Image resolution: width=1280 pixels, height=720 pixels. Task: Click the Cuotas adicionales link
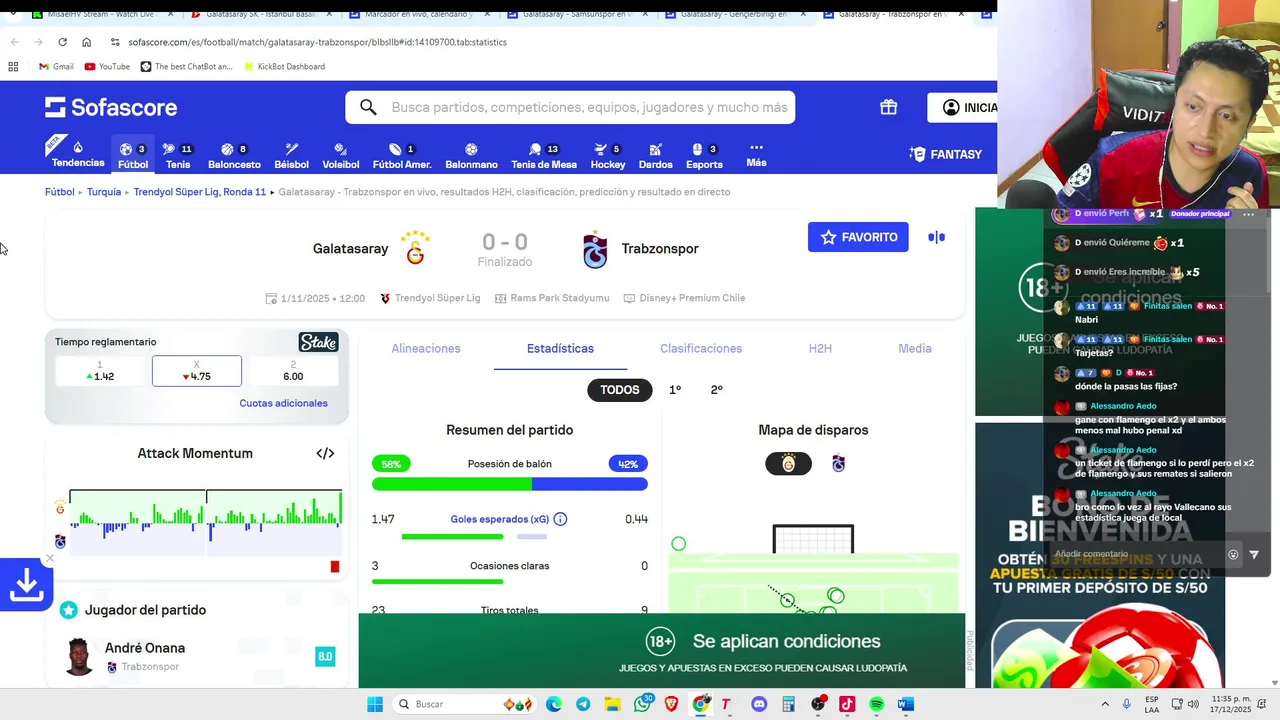[x=283, y=403]
